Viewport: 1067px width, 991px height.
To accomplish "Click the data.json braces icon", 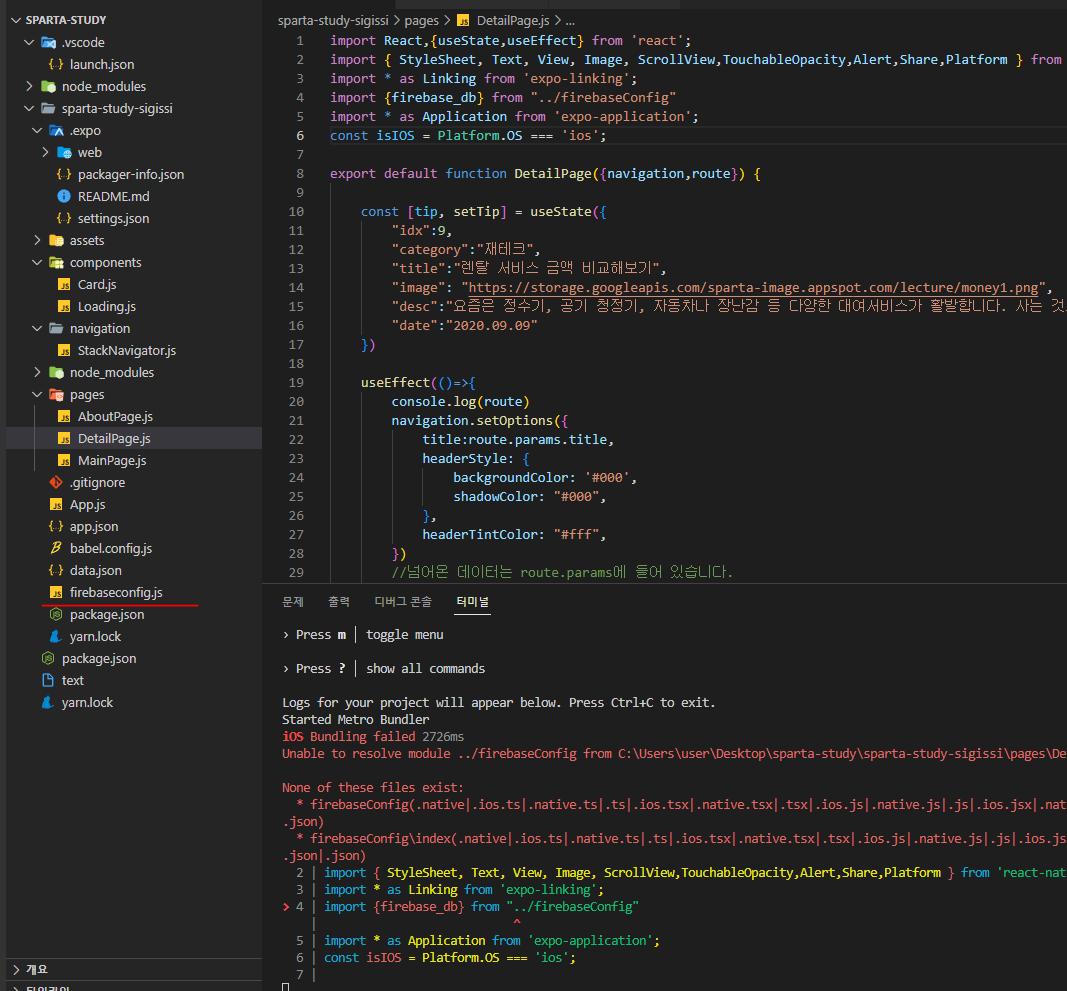I will pos(56,570).
